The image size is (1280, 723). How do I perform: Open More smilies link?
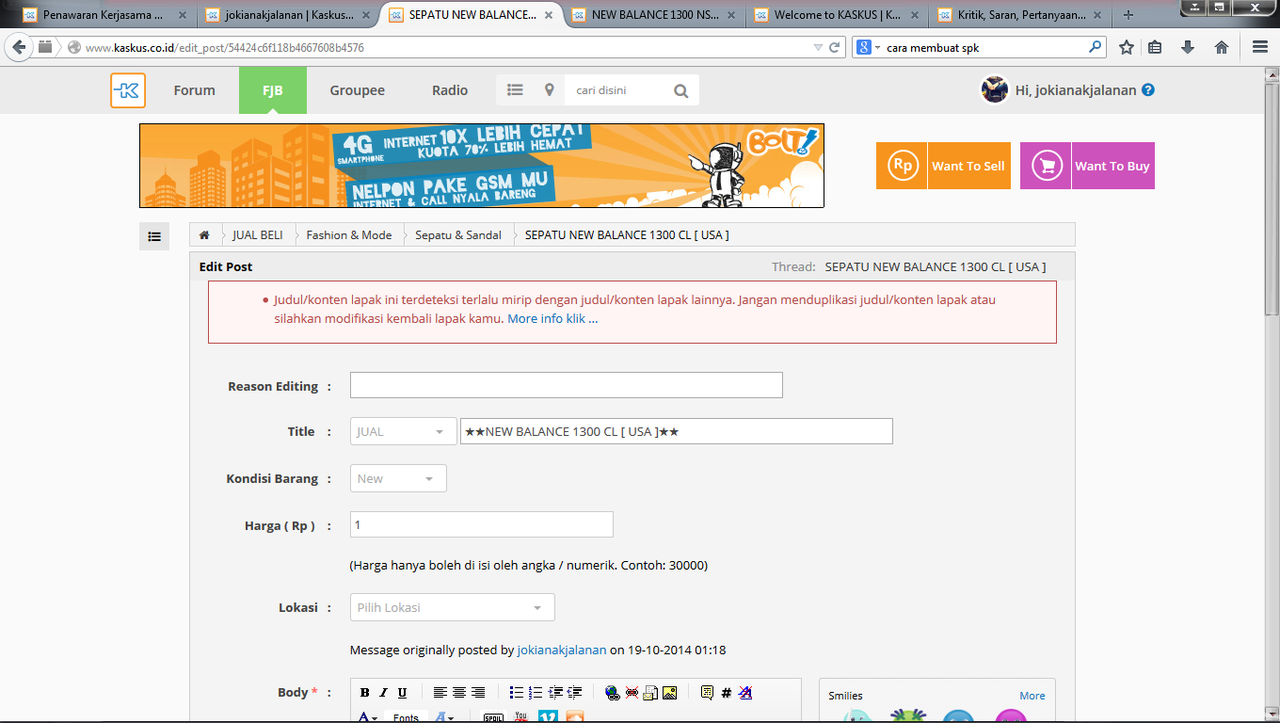pos(1032,696)
